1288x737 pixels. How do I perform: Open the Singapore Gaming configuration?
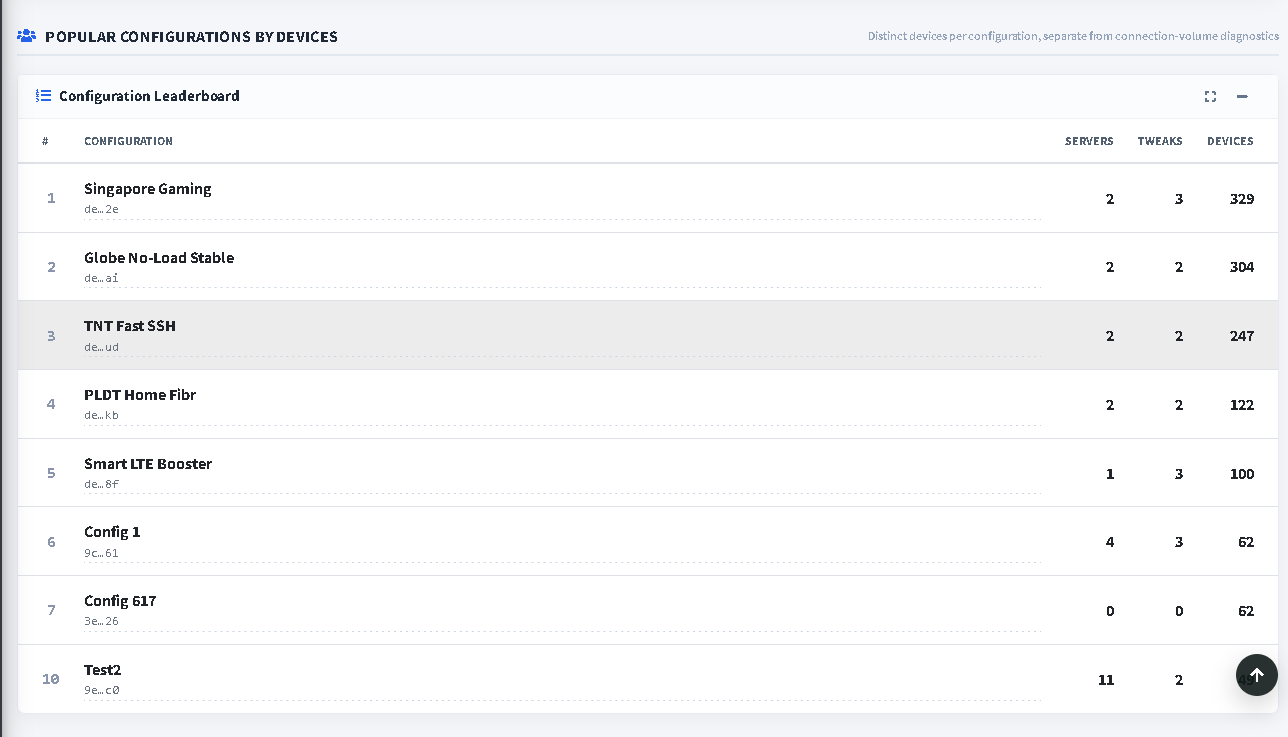click(148, 189)
